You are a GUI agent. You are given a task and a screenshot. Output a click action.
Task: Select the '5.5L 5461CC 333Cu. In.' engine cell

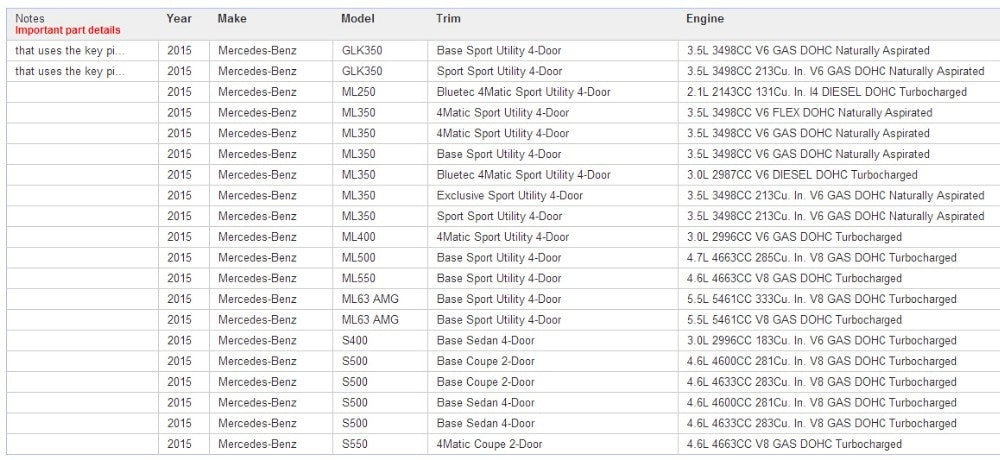(821, 299)
